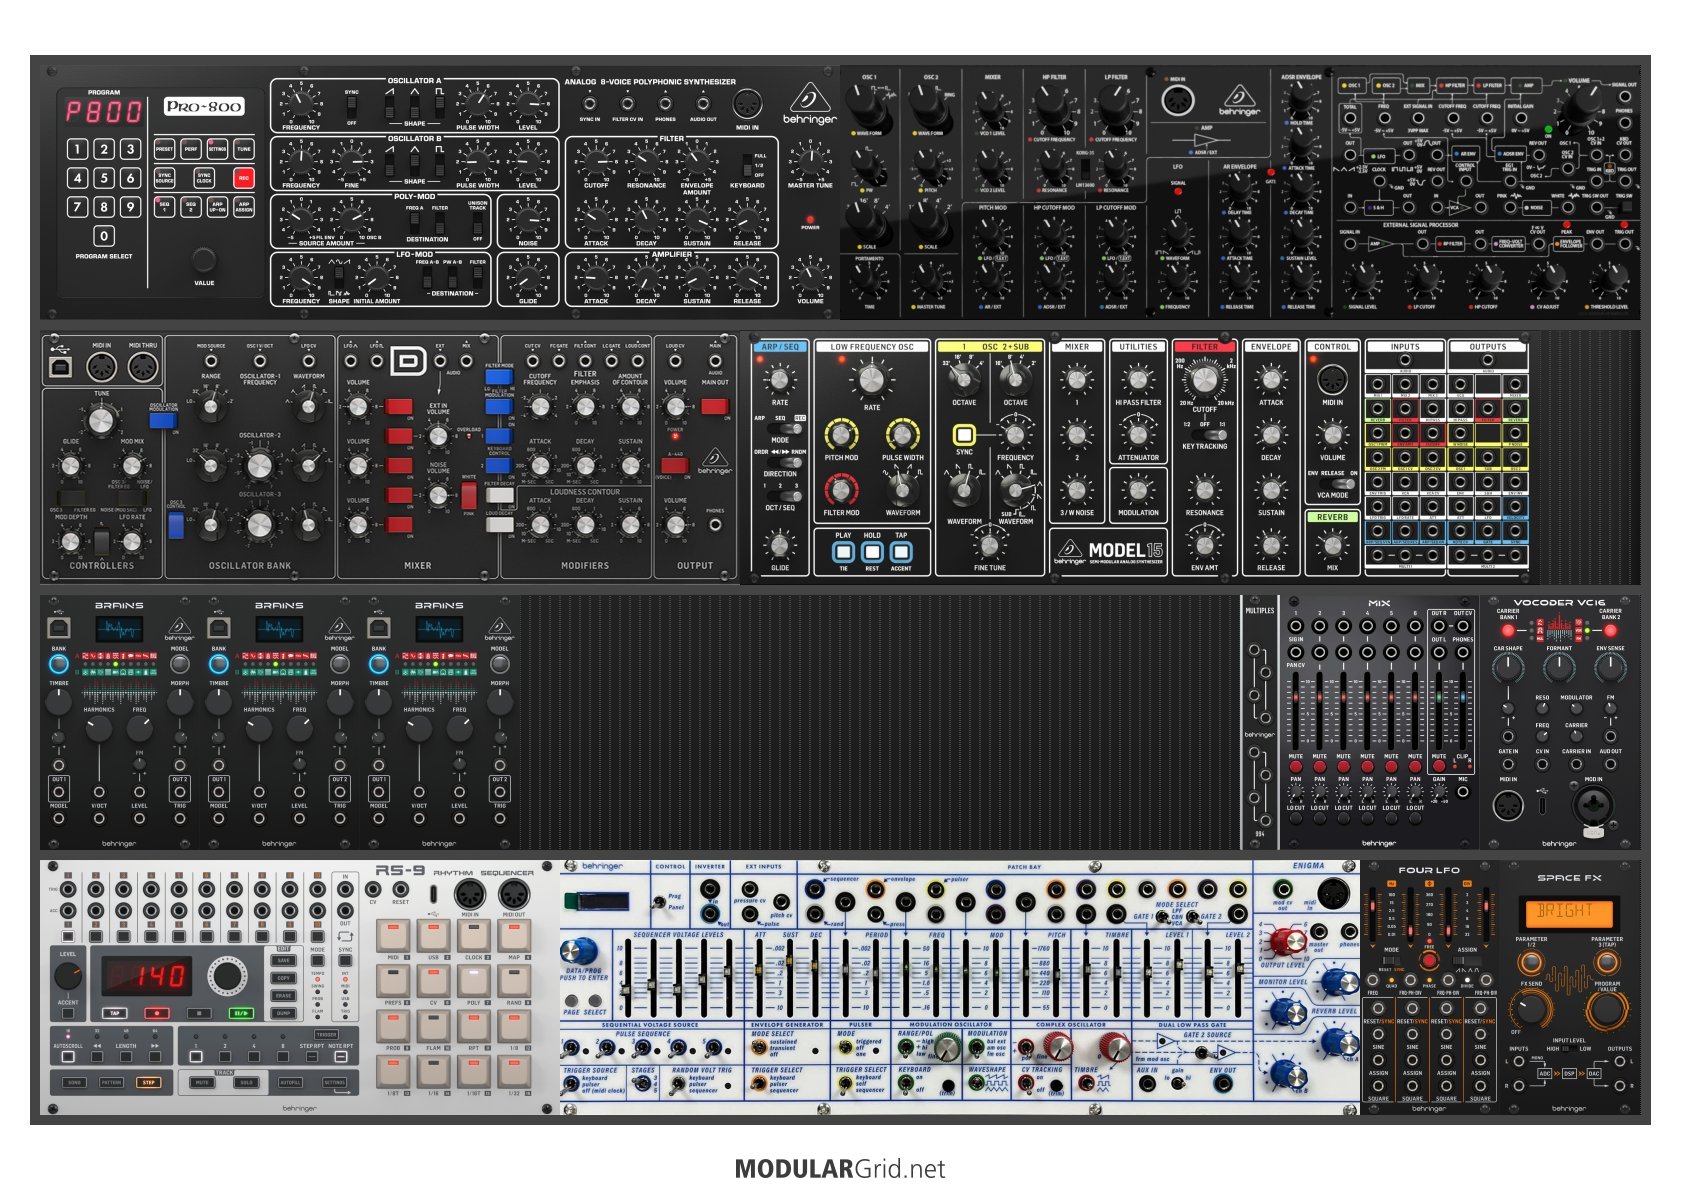The image size is (1681, 1190).
Task: Select the TUNE button on Pro-800
Action: click(x=244, y=149)
